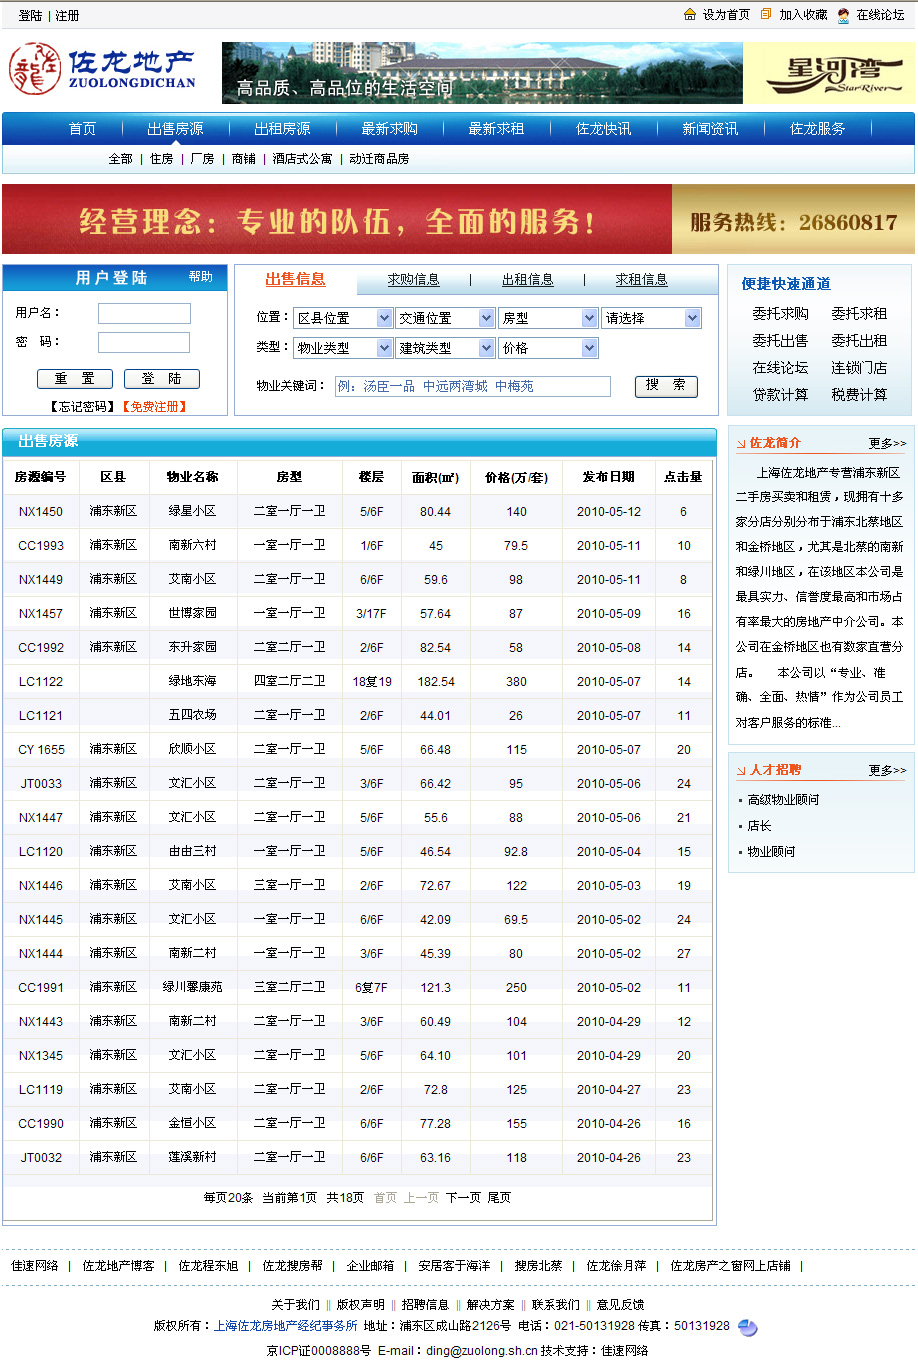The image size is (918, 1365).
Task: Open the 高级物业顾问 job posting
Action: [783, 800]
